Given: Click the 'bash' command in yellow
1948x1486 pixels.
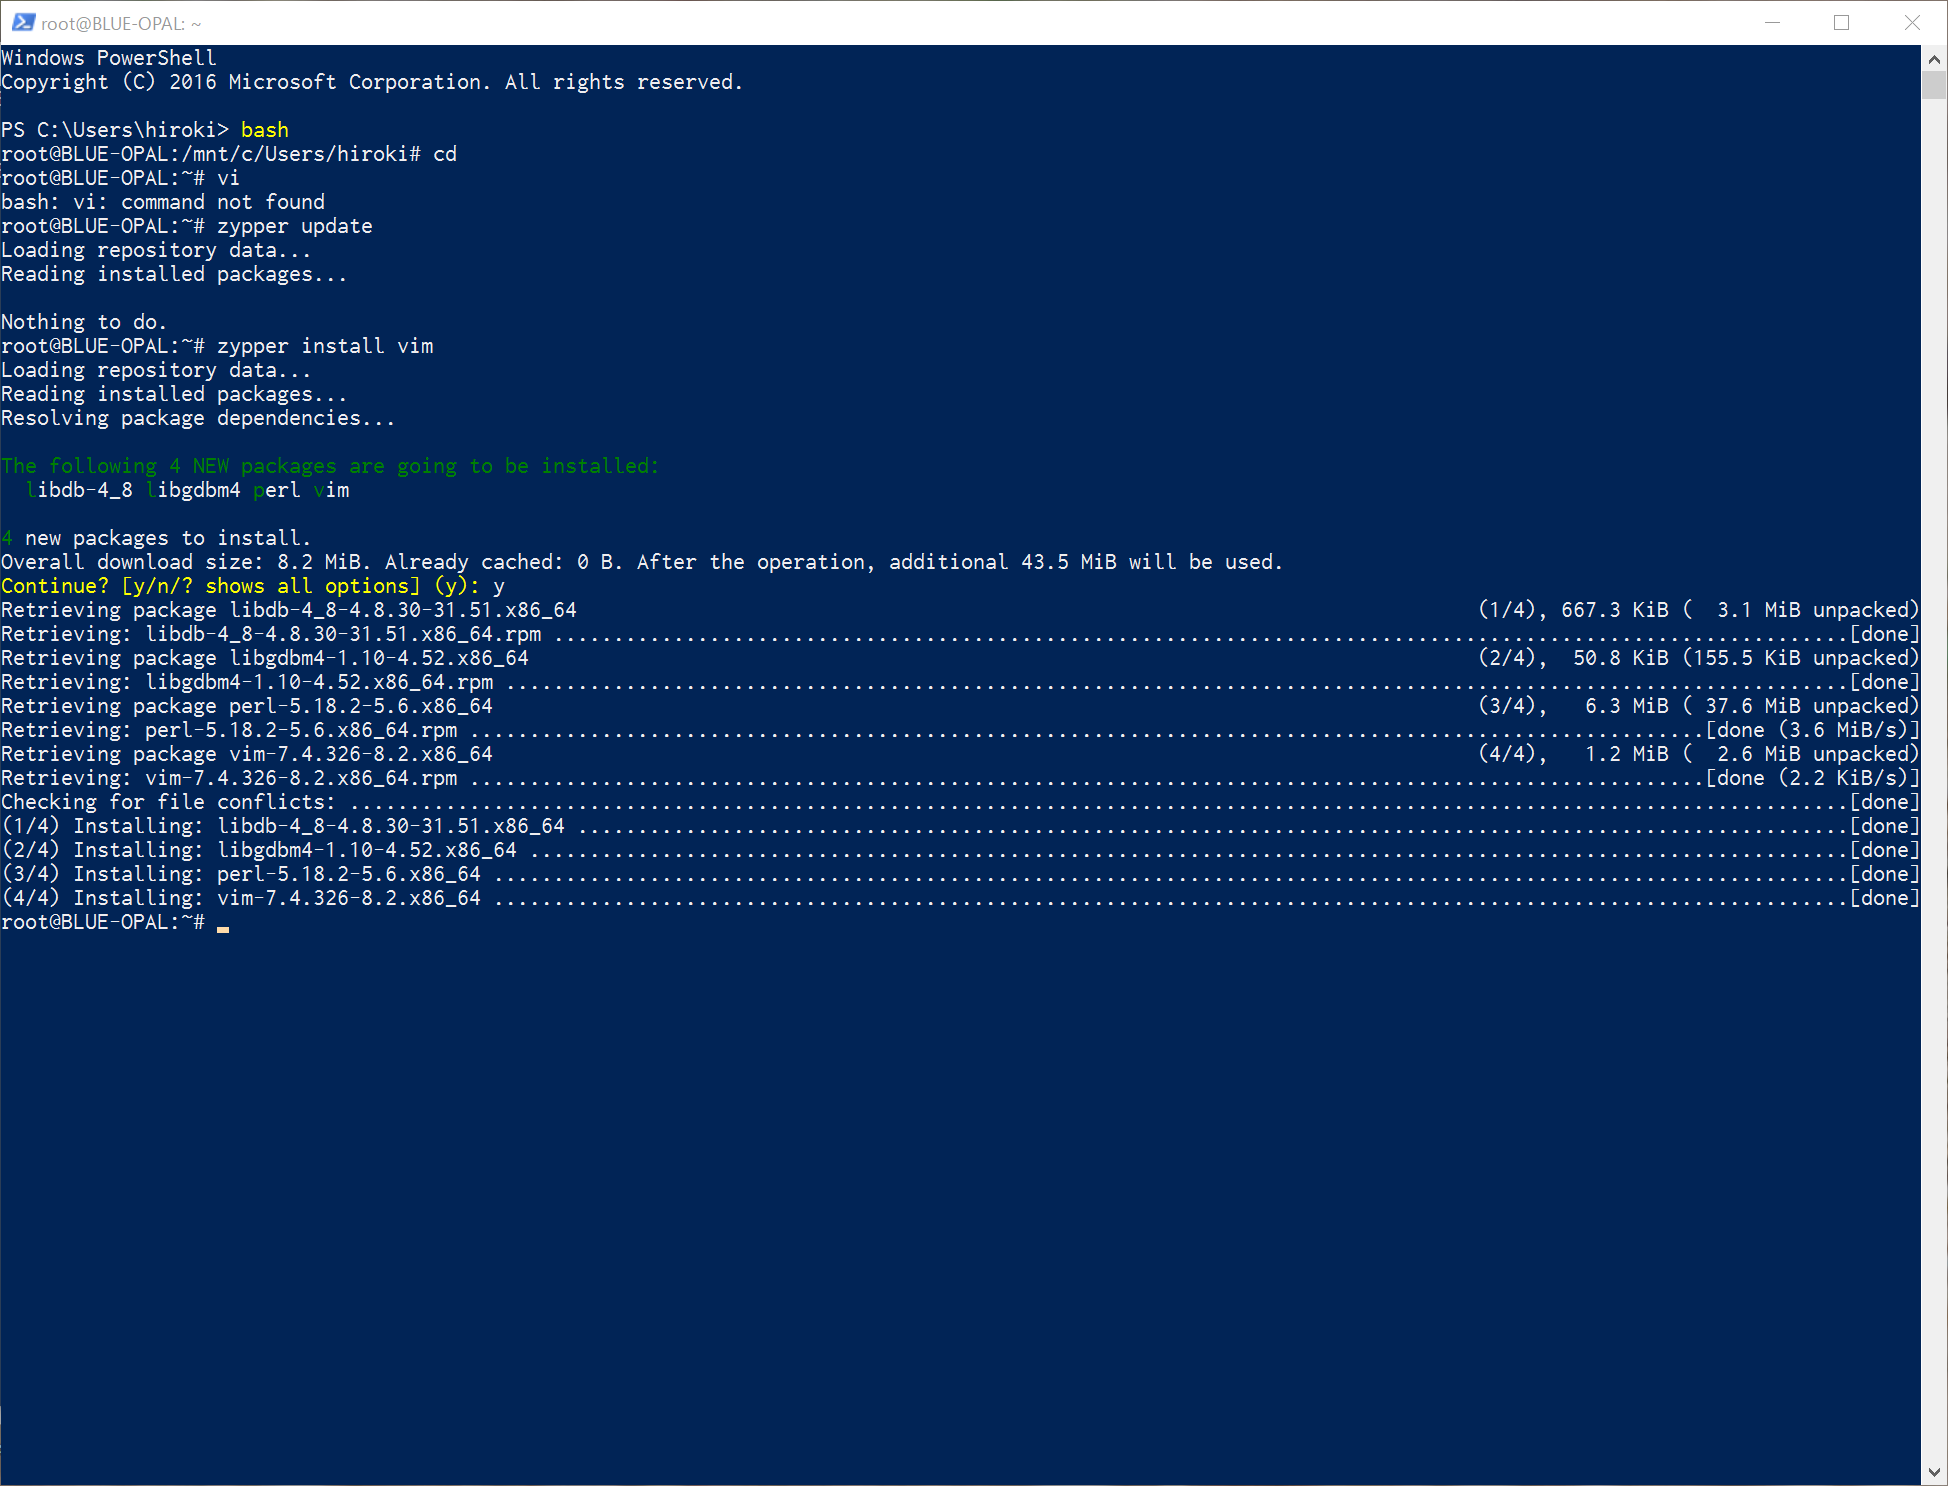Looking at the screenshot, I should click(x=265, y=130).
